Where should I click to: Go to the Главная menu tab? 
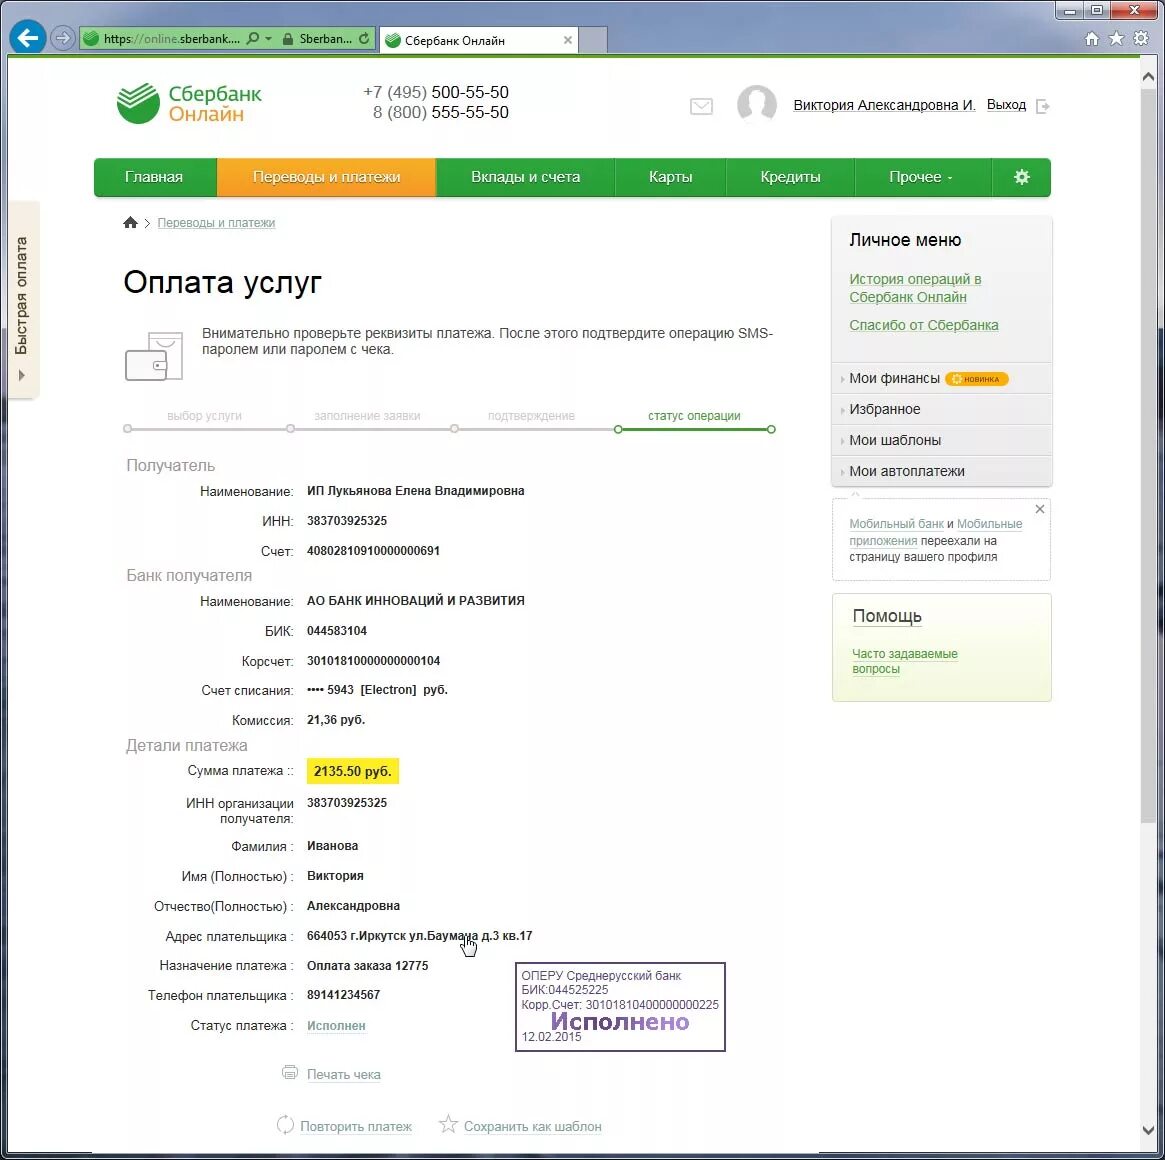coord(155,177)
